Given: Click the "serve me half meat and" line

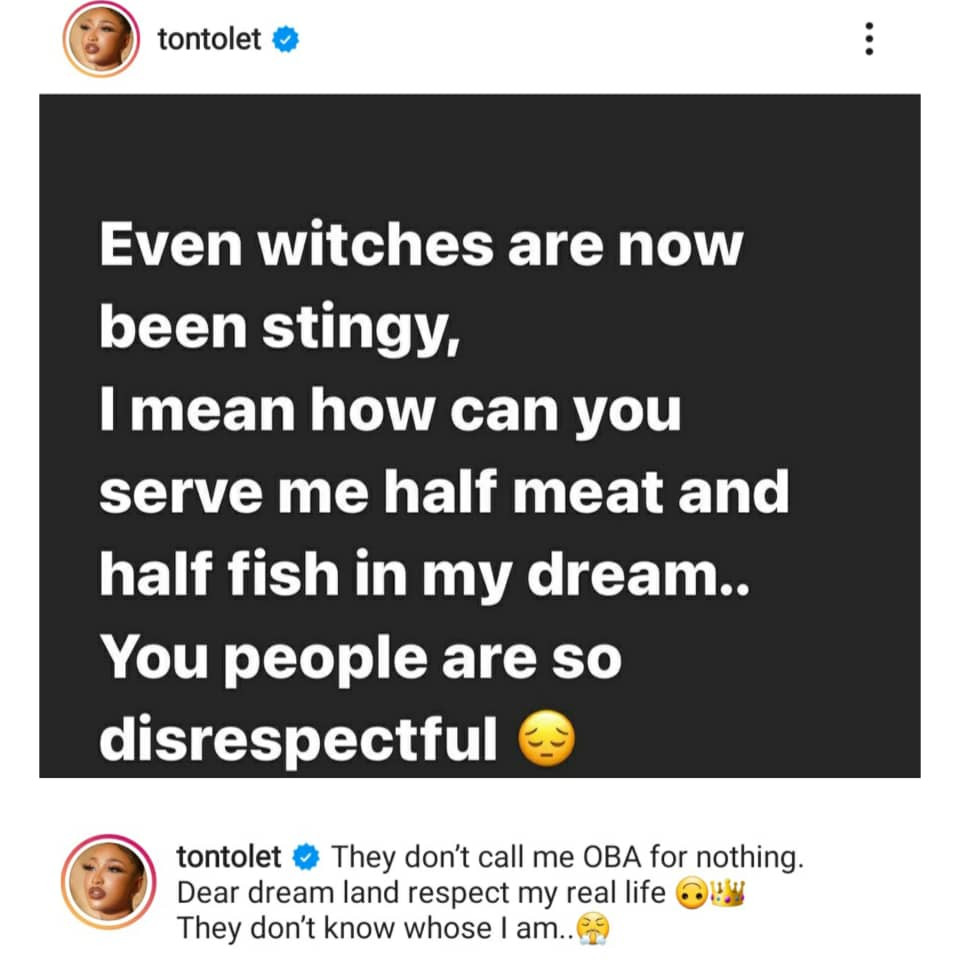Looking at the screenshot, I should tap(444, 494).
